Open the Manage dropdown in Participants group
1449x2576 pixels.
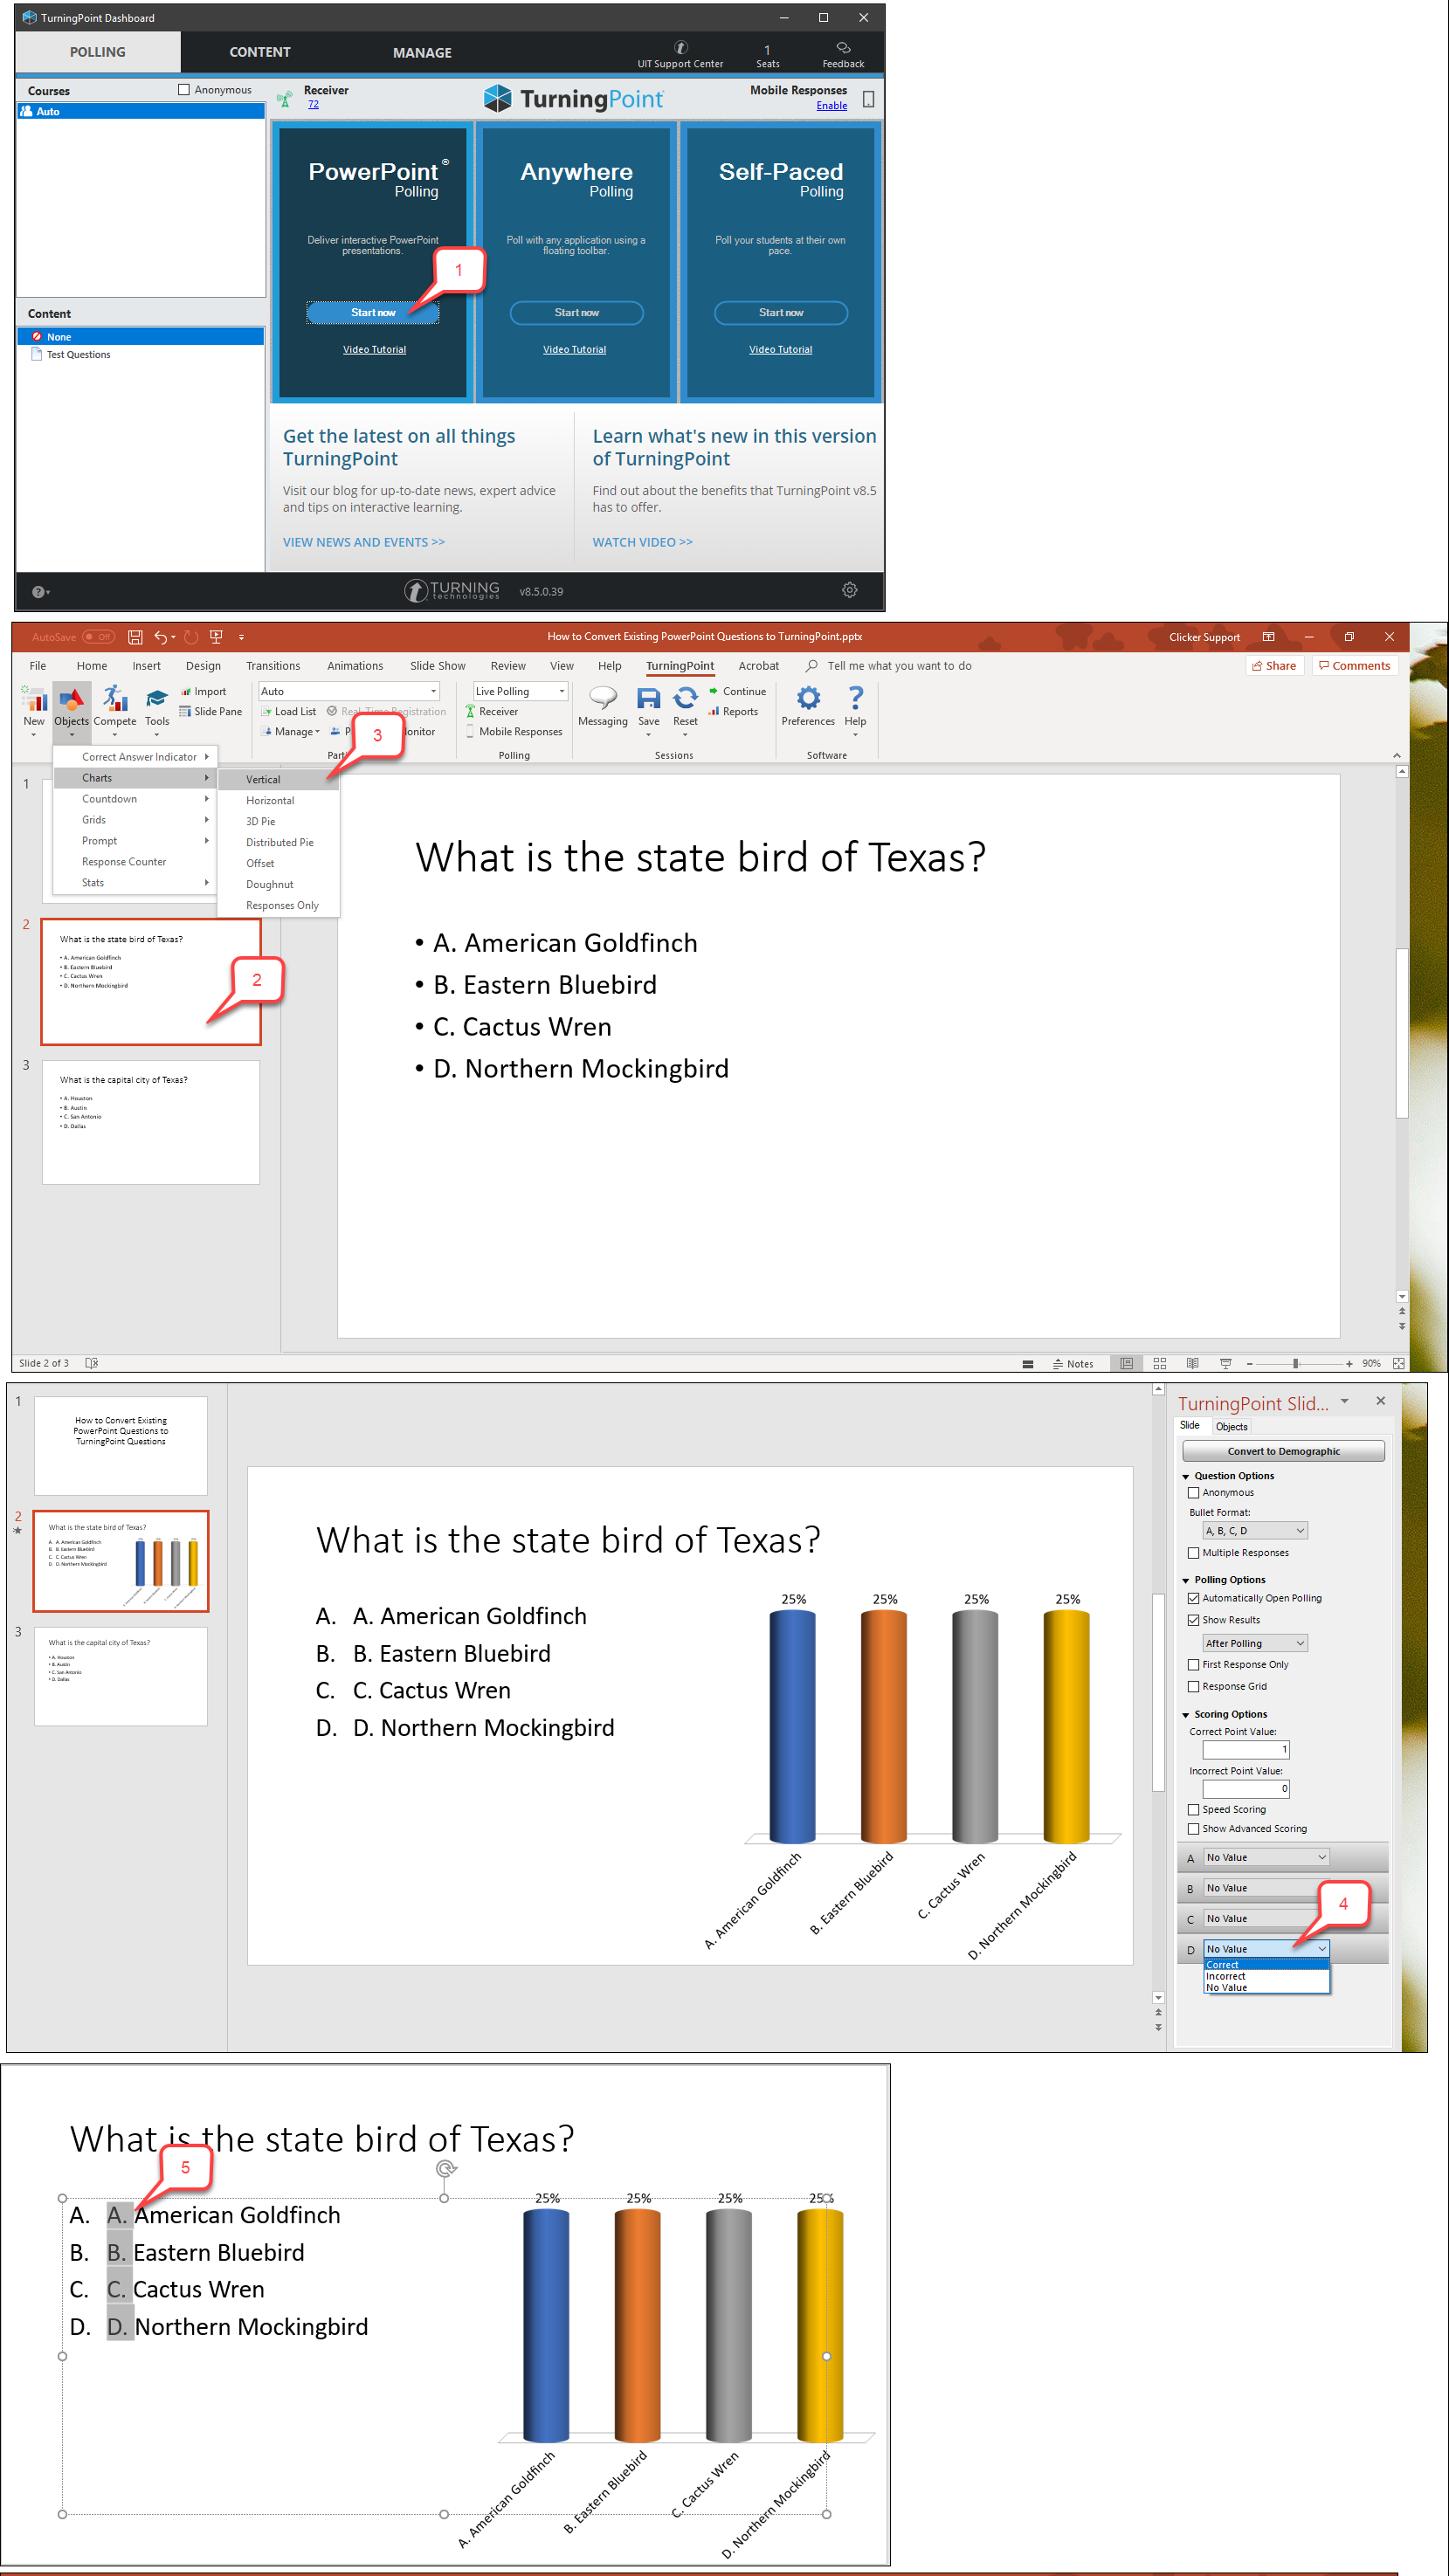(291, 731)
